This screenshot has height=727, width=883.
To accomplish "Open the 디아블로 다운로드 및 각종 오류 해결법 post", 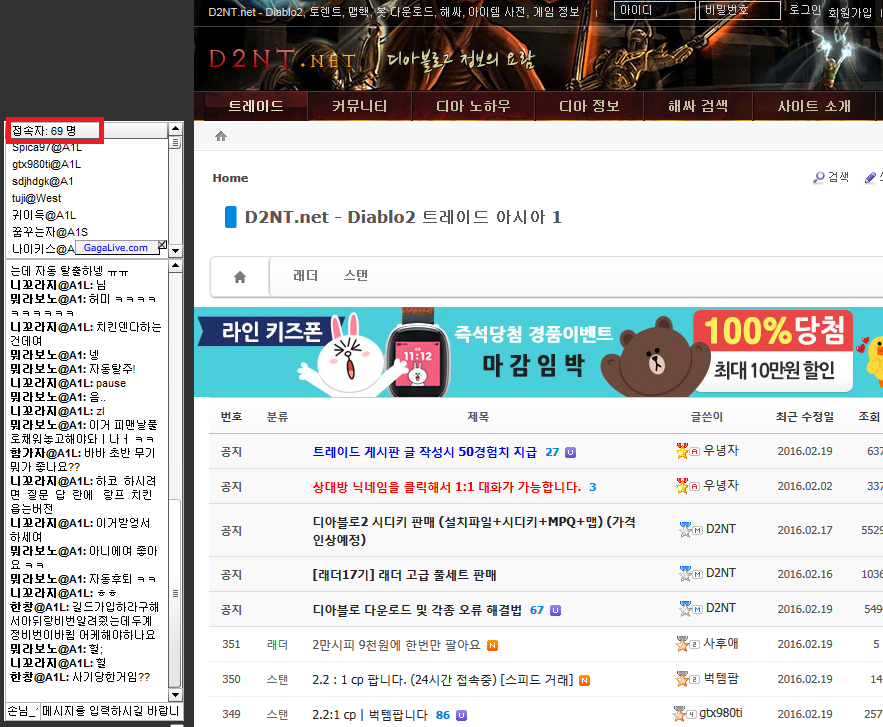I will 417,610.
